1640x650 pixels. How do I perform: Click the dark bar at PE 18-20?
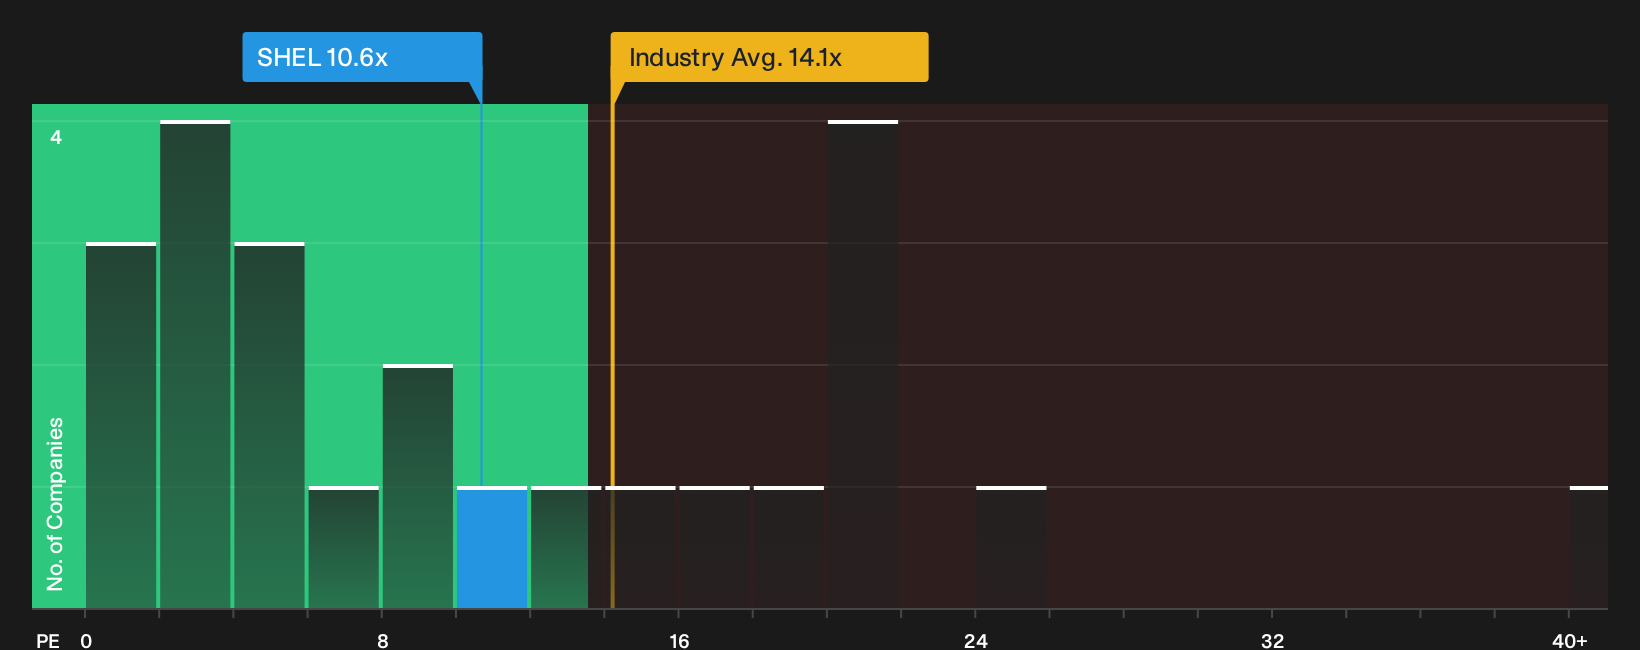[x=789, y=547]
